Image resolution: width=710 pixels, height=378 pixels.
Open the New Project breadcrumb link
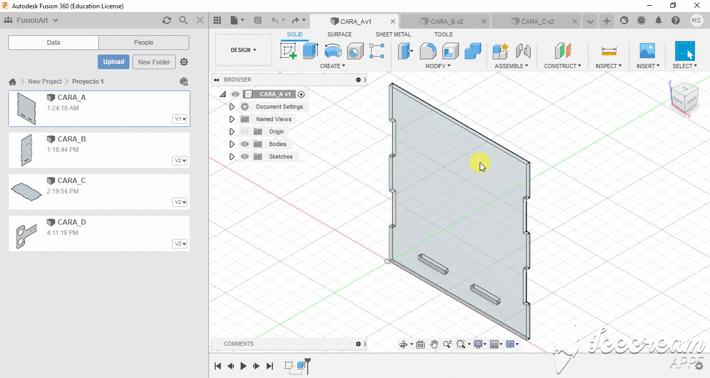click(x=45, y=81)
